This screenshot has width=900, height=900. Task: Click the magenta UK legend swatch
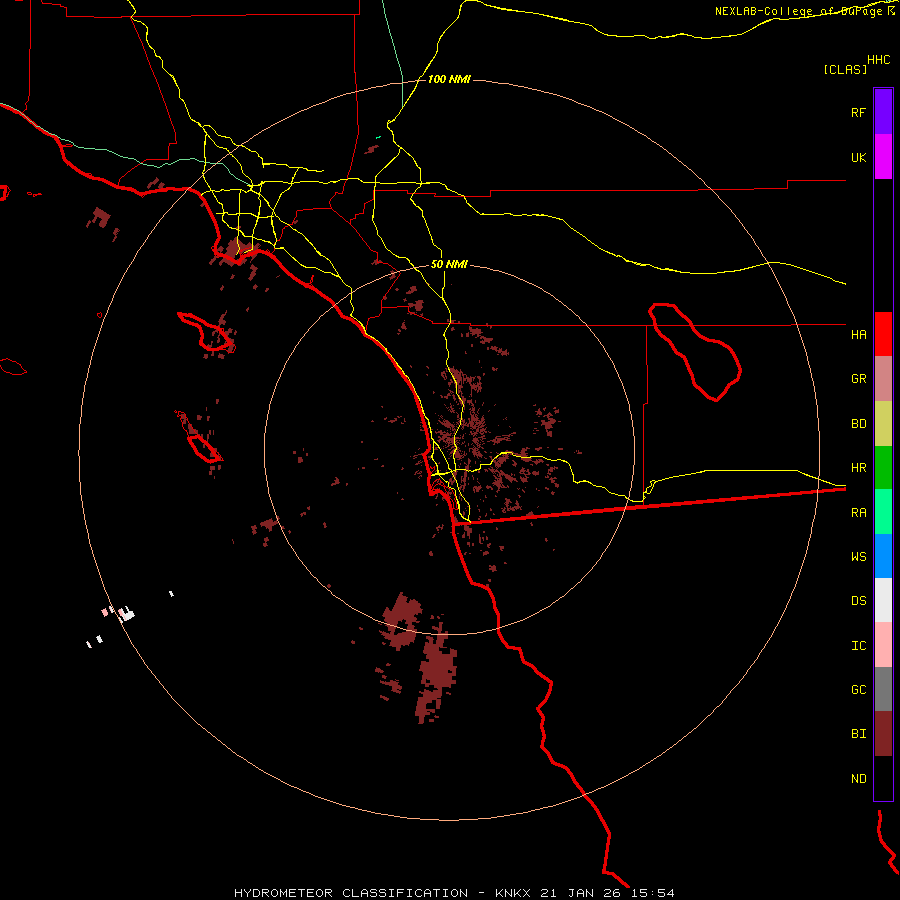(883, 157)
